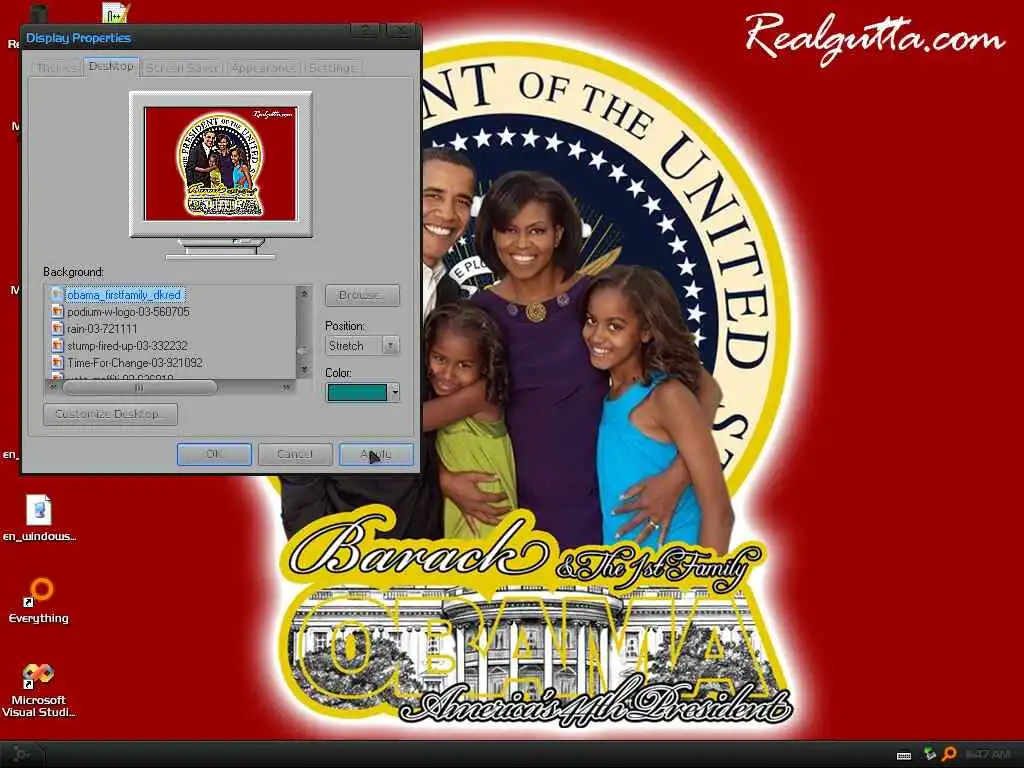Image resolution: width=1024 pixels, height=768 pixels.
Task: Confirm with the OK button
Action: click(214, 454)
